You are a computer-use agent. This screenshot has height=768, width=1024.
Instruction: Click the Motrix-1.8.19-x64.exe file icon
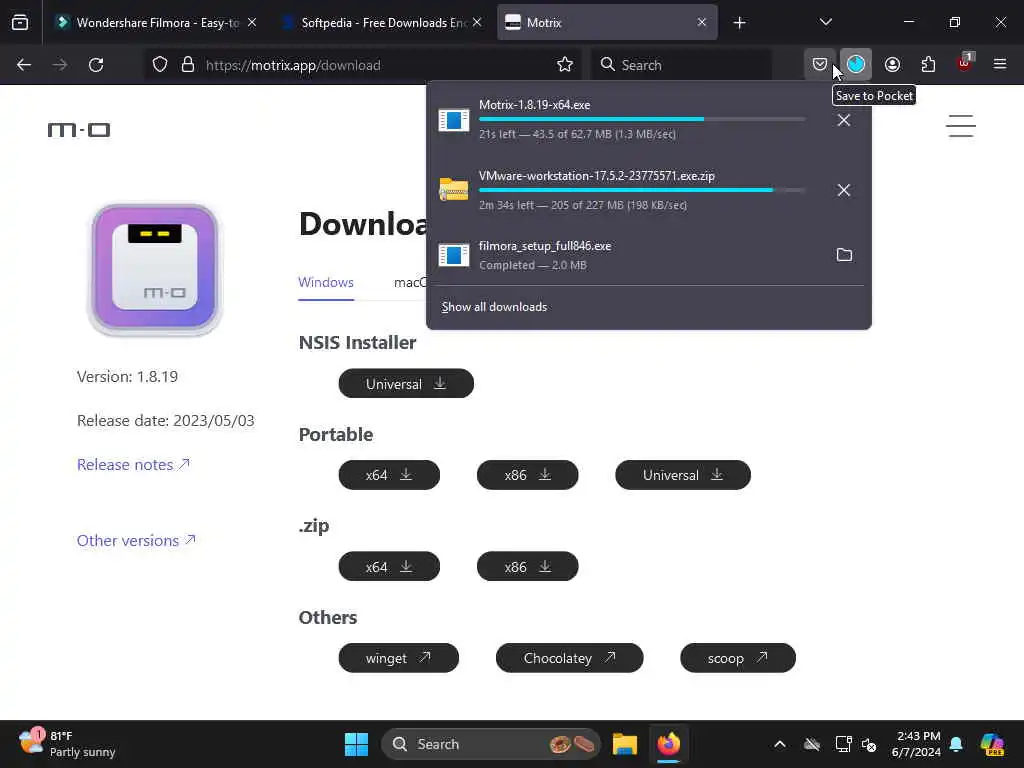[x=454, y=120]
